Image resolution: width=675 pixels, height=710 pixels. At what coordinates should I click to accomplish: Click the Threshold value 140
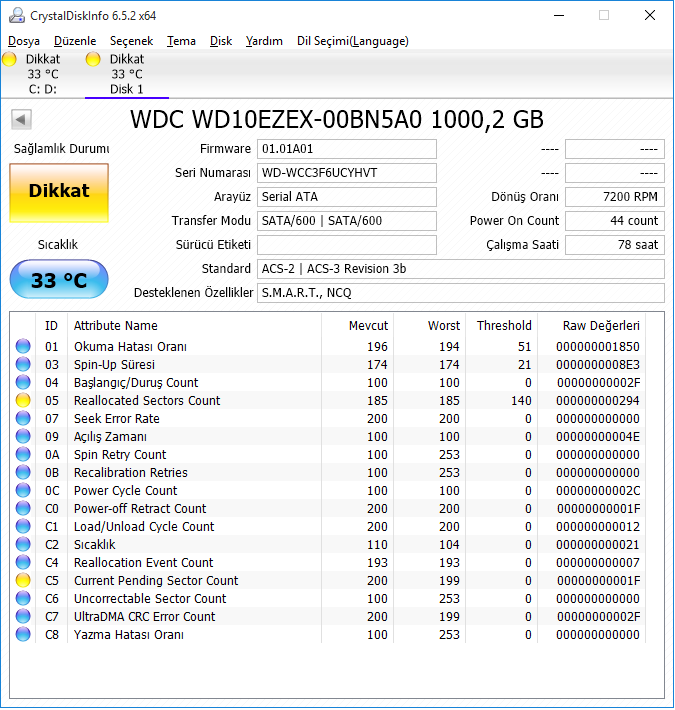521,401
